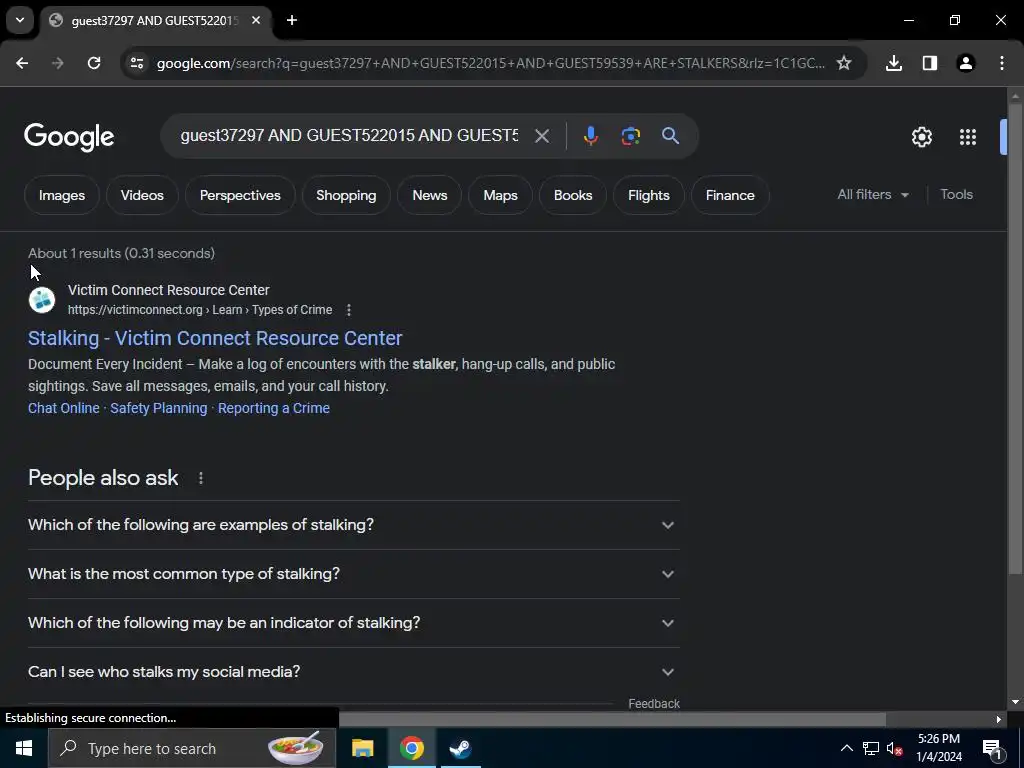Clear the search box text
Screen dimensions: 1024x768
(x=541, y=136)
